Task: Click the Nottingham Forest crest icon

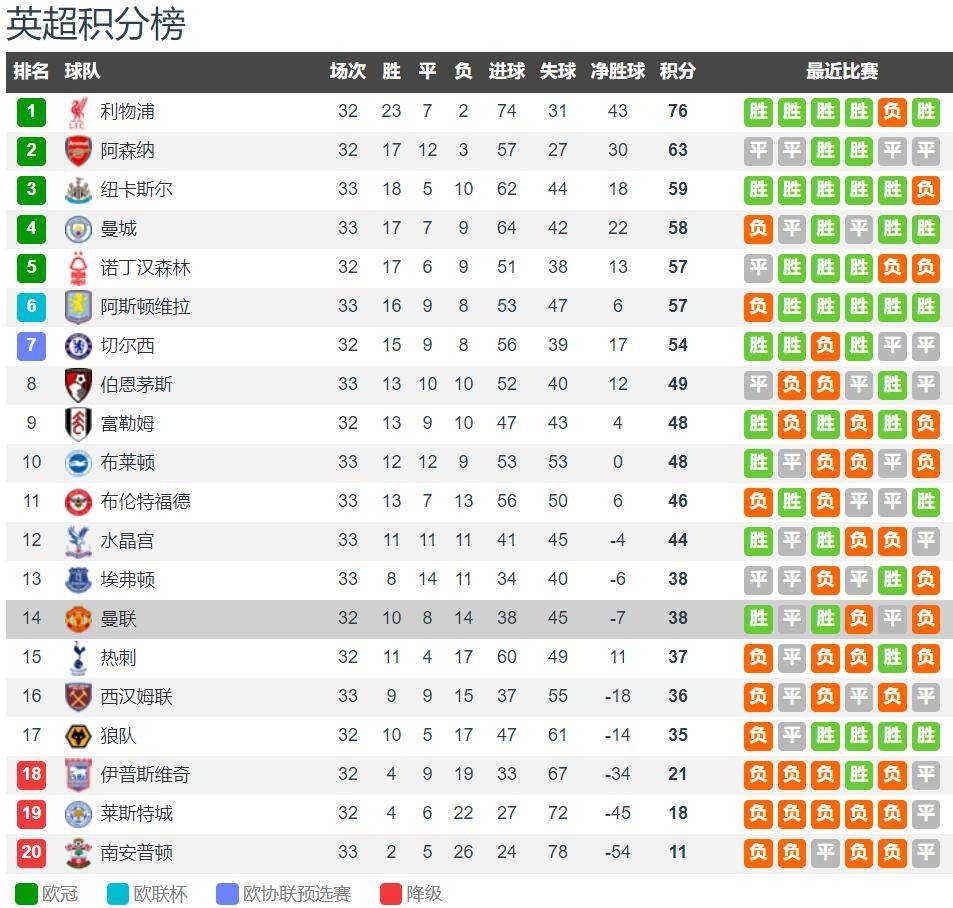Action: (78, 268)
